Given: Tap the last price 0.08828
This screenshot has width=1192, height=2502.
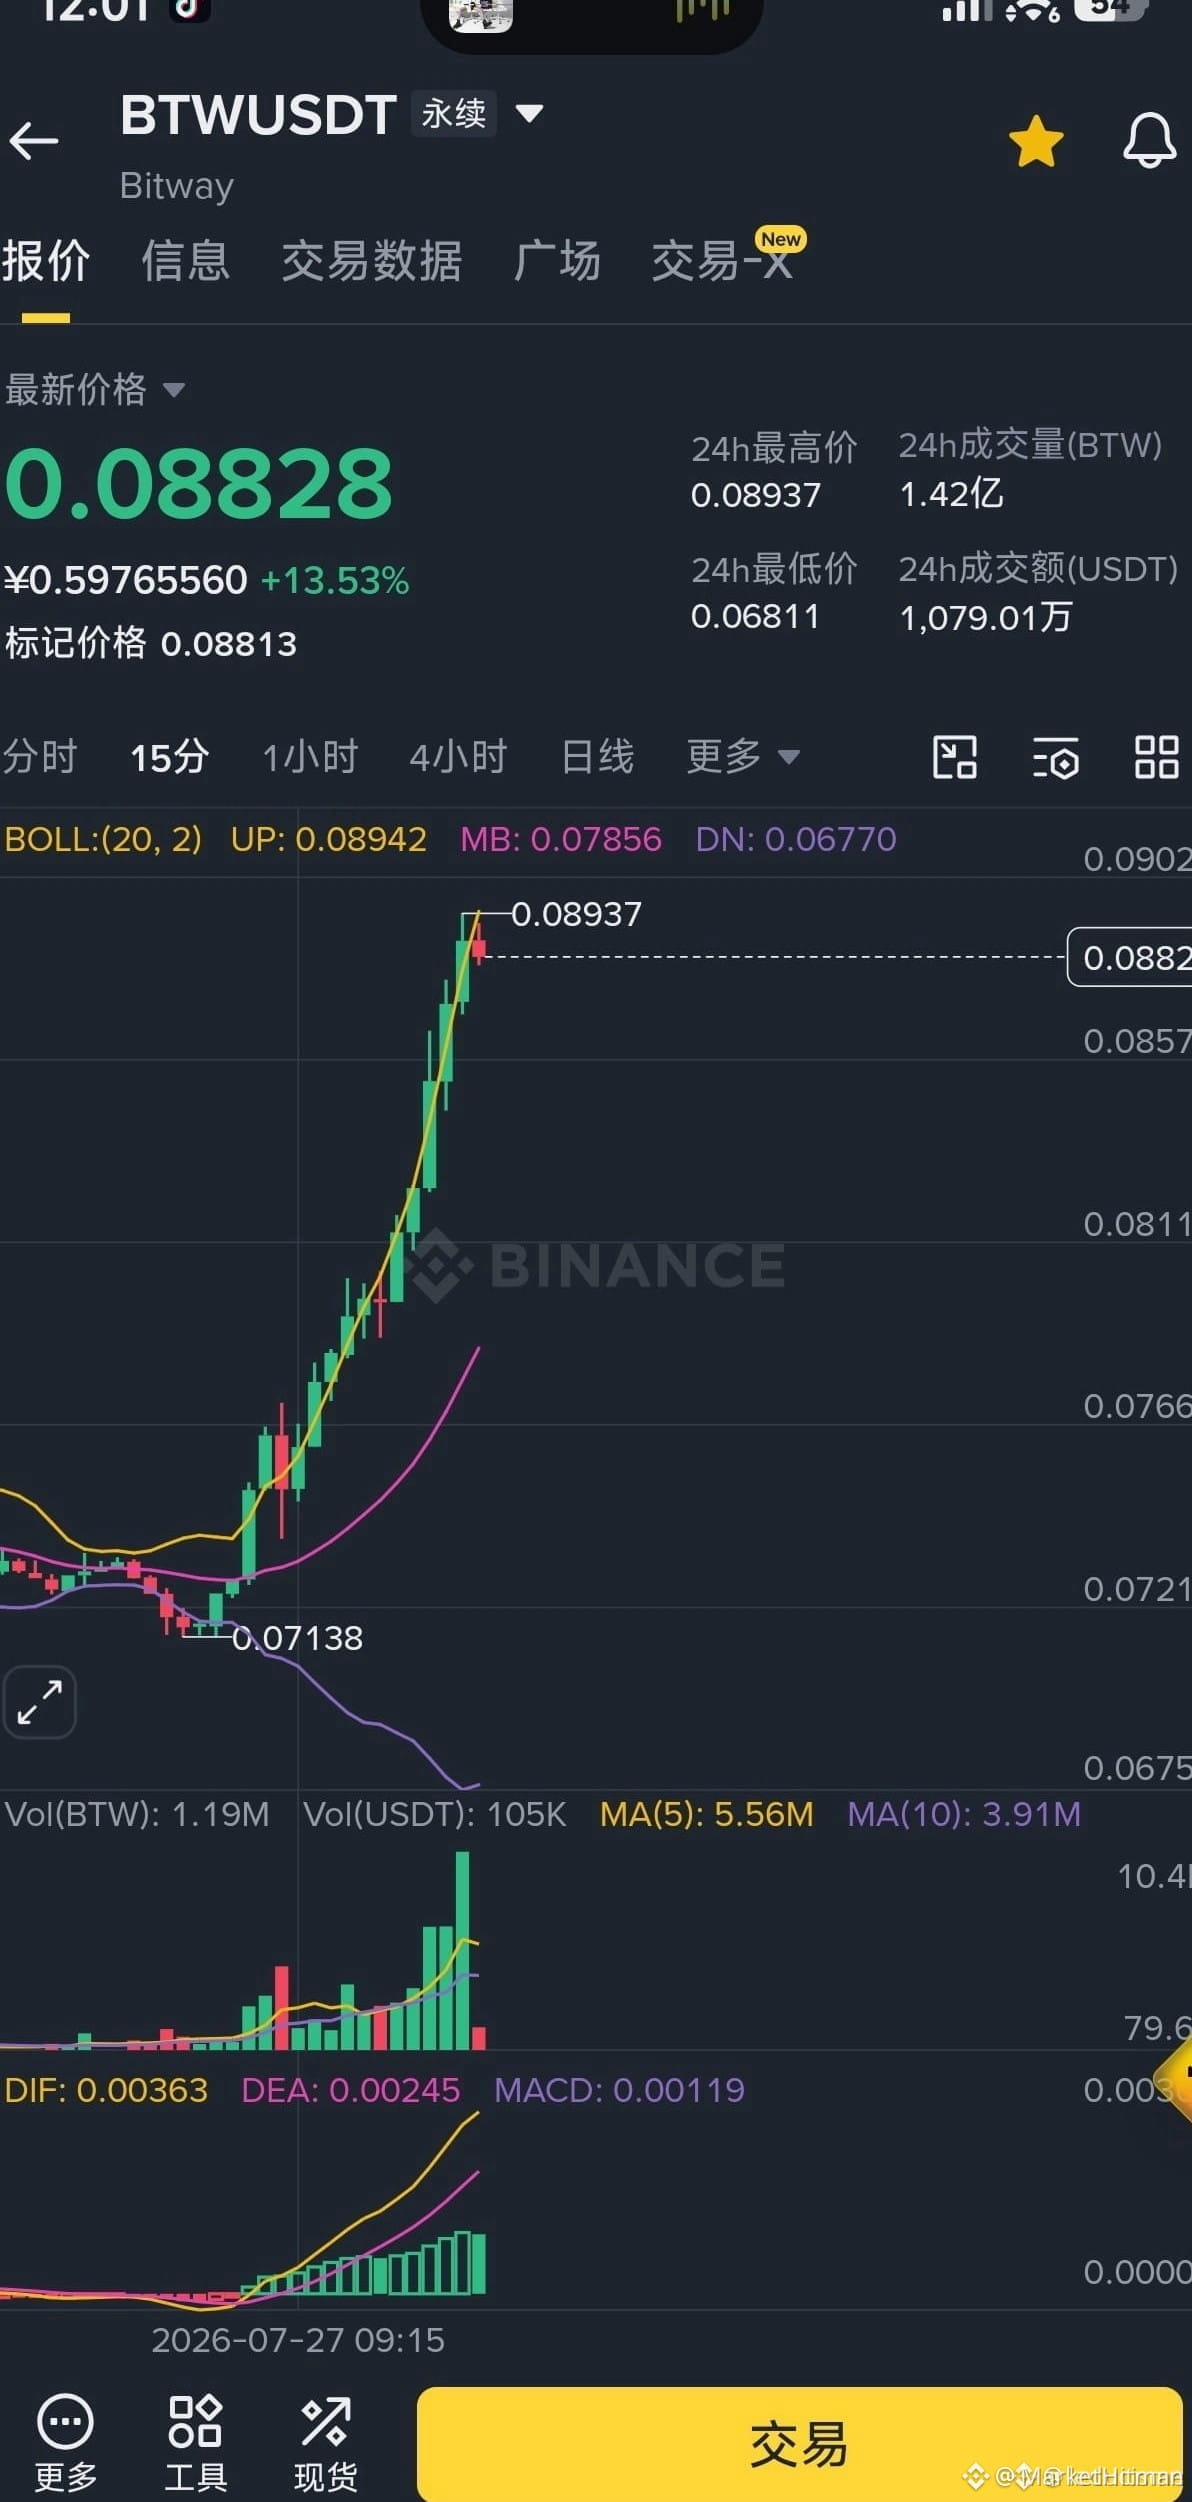Looking at the screenshot, I should [199, 485].
